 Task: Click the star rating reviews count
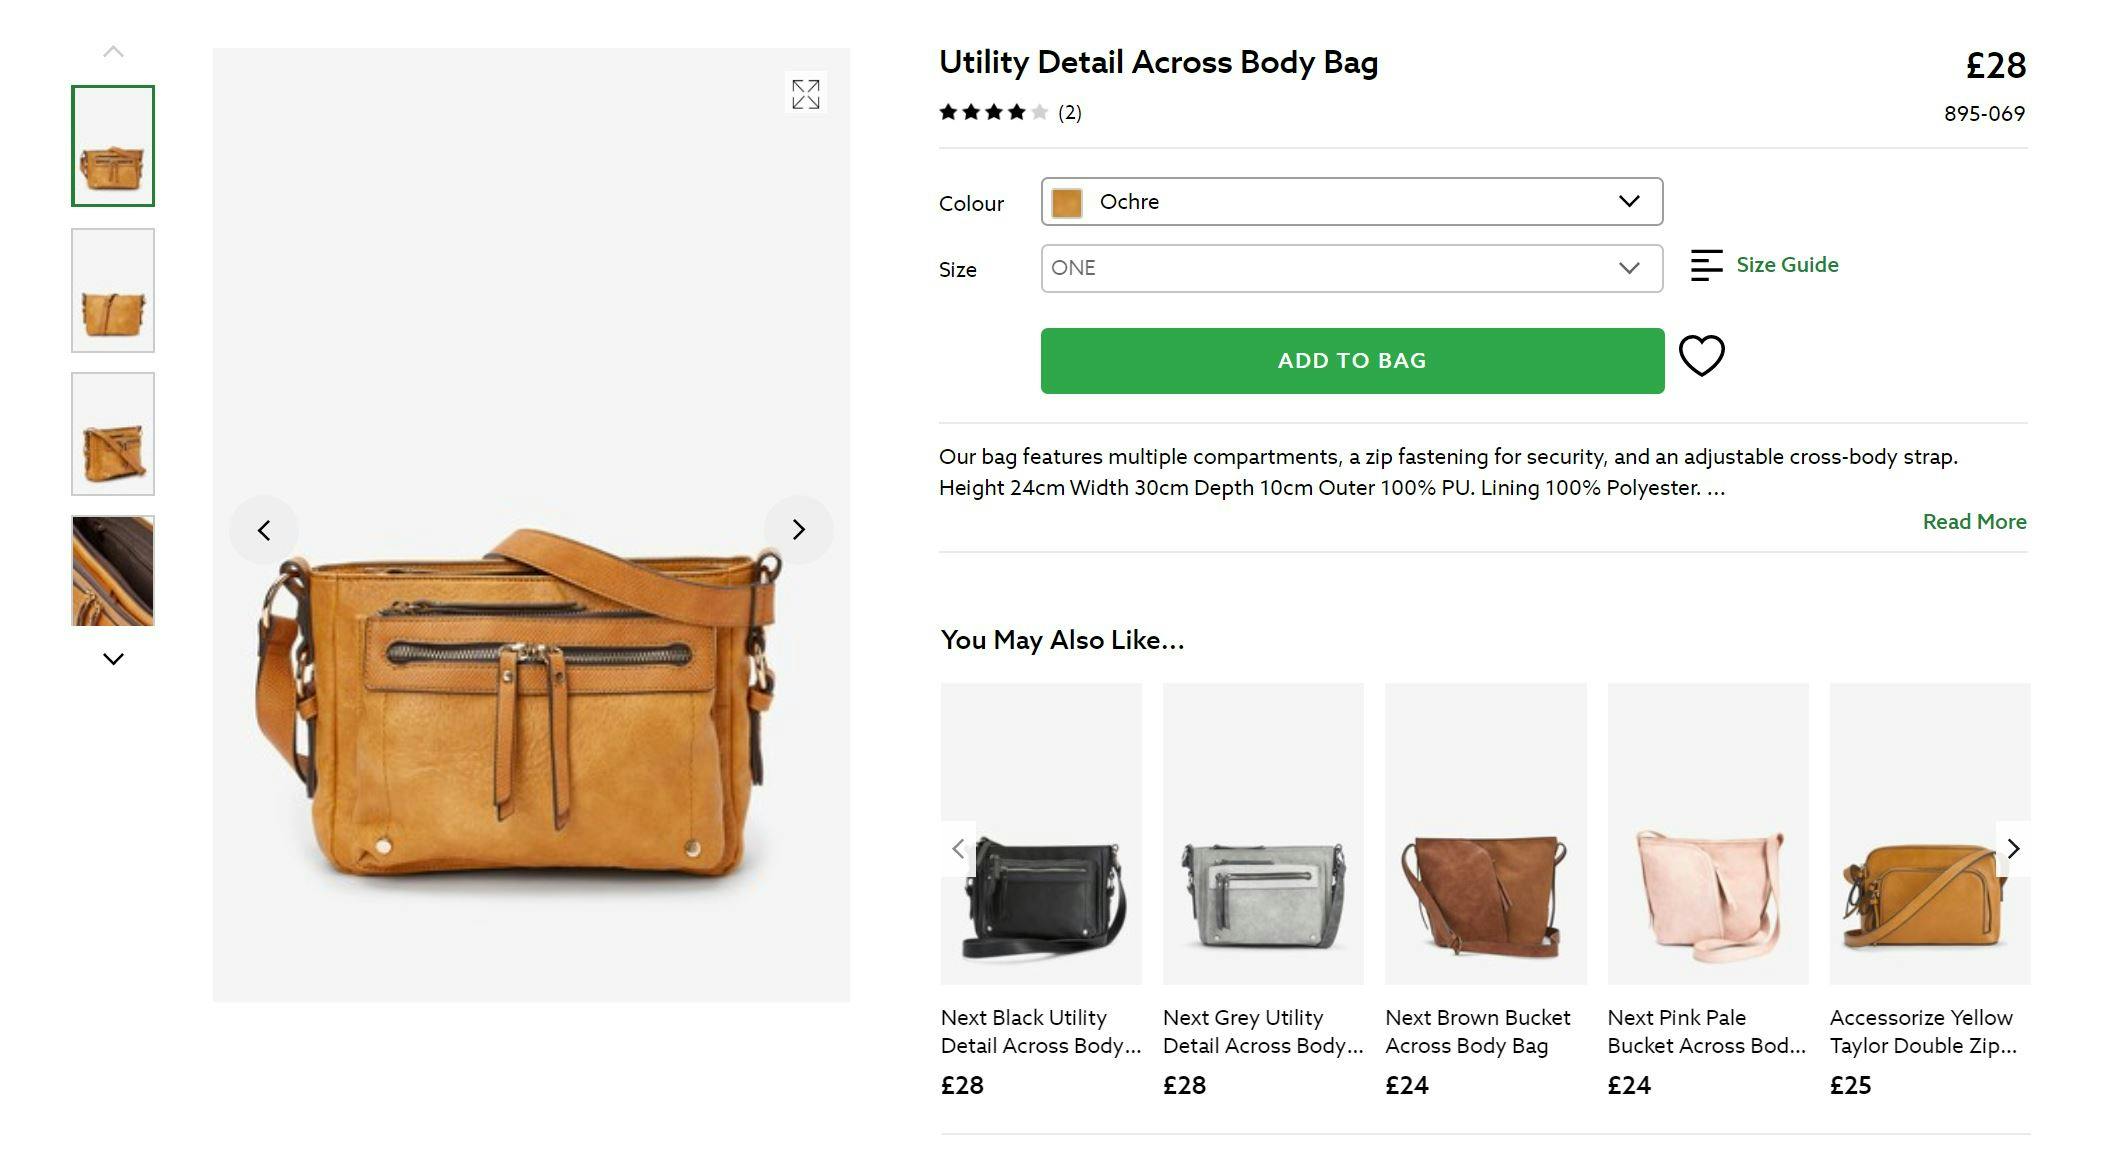point(1069,113)
